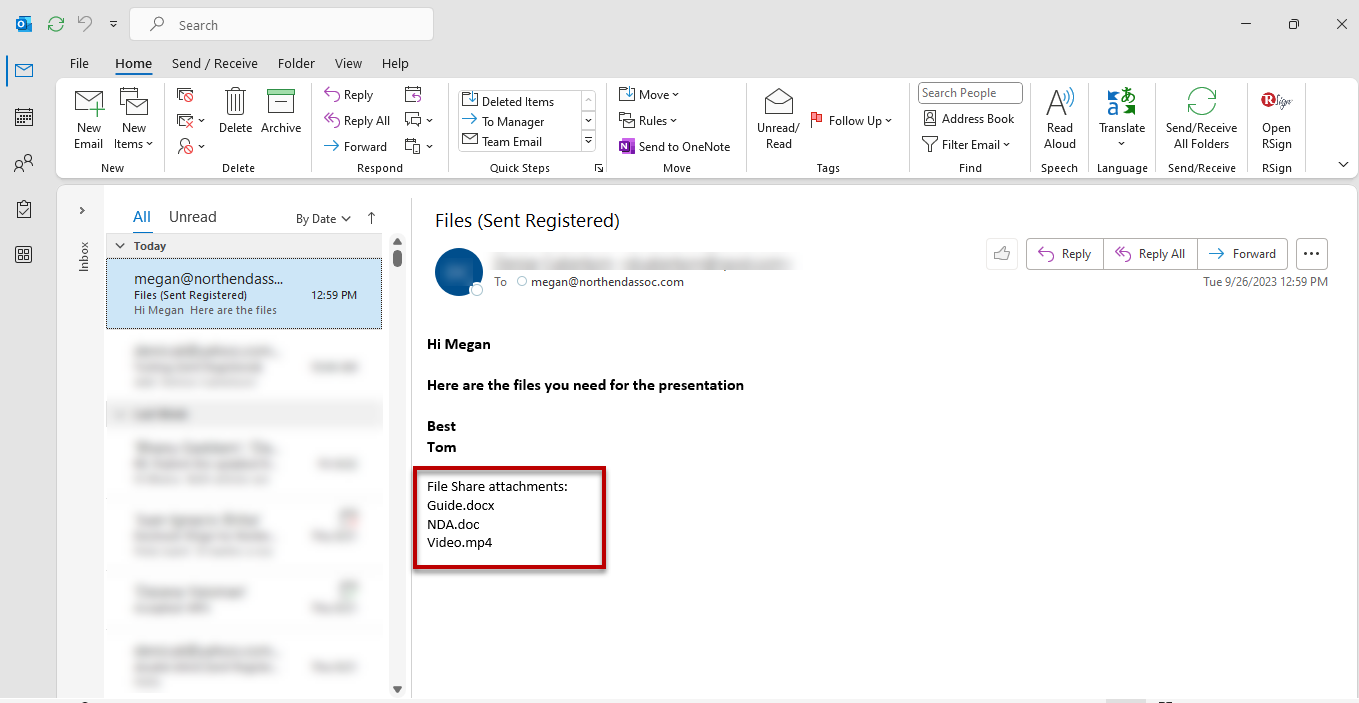Image resolution: width=1359 pixels, height=703 pixels.
Task: Click Forward in the ribbon
Action: point(355,146)
